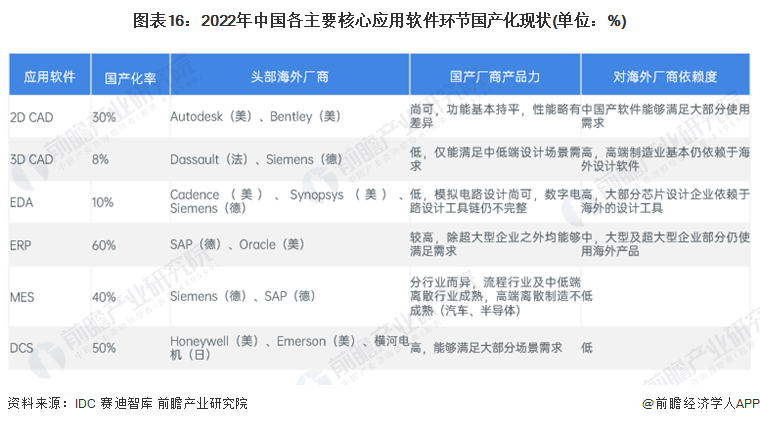This screenshot has width=760, height=424.
Task: Click the '低，仅能满足中低端设计场景' cell
Action: tap(495, 159)
